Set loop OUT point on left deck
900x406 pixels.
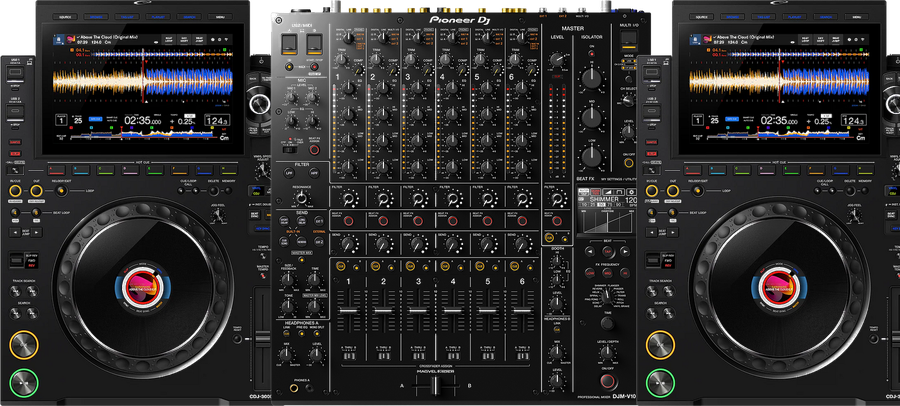click(x=36, y=191)
